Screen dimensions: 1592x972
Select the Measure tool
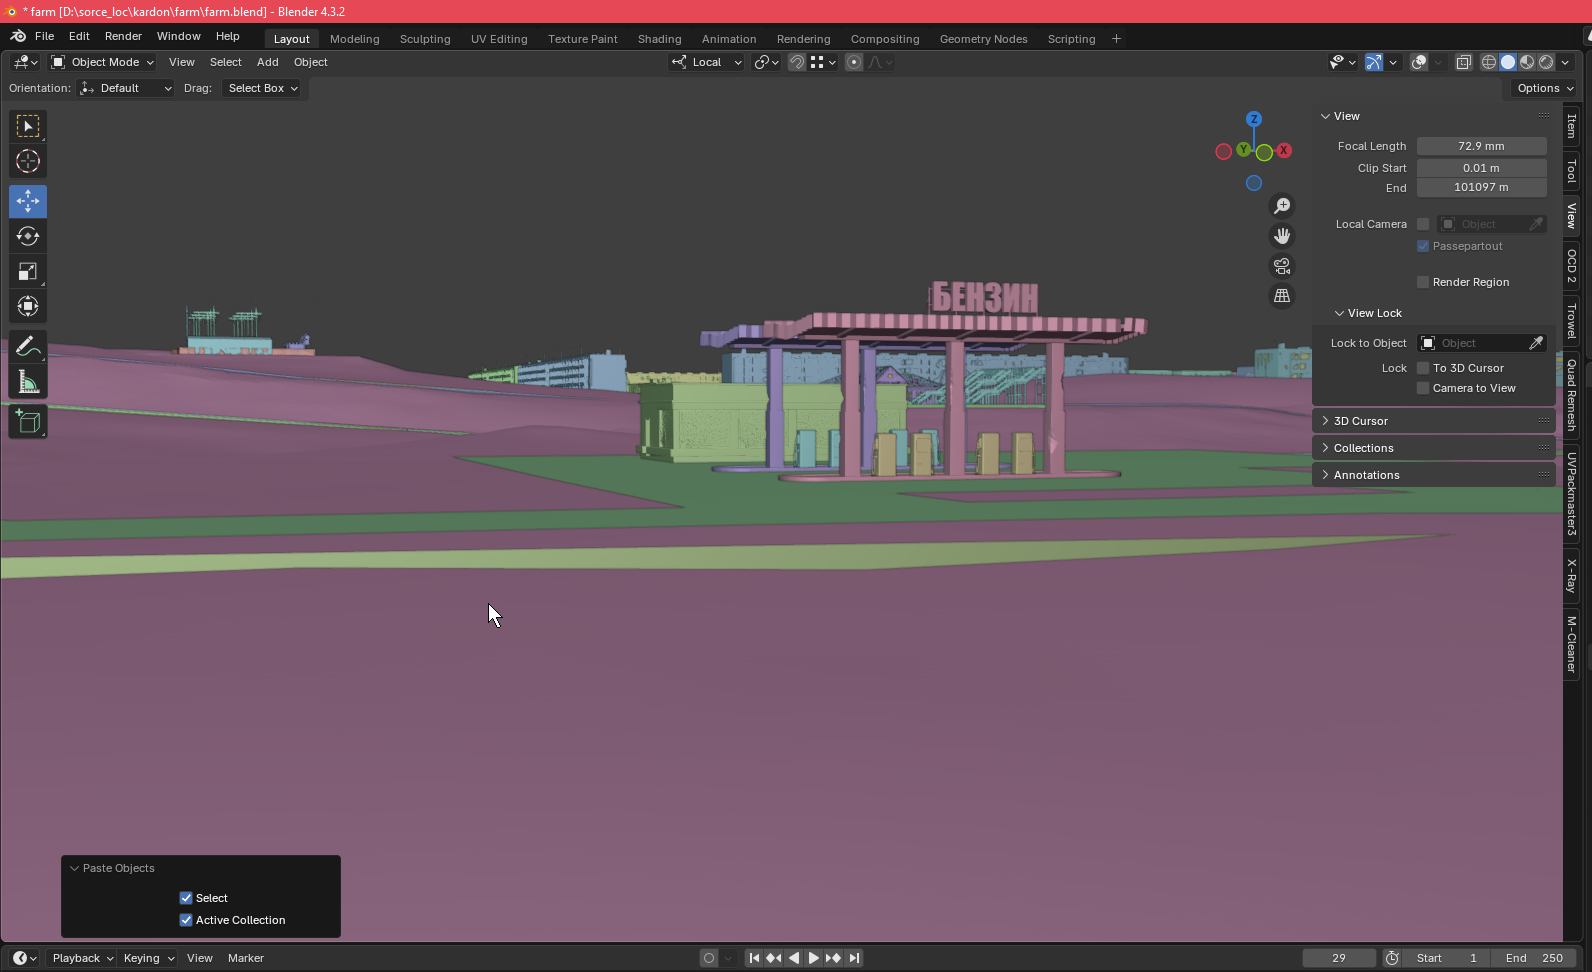[28, 383]
